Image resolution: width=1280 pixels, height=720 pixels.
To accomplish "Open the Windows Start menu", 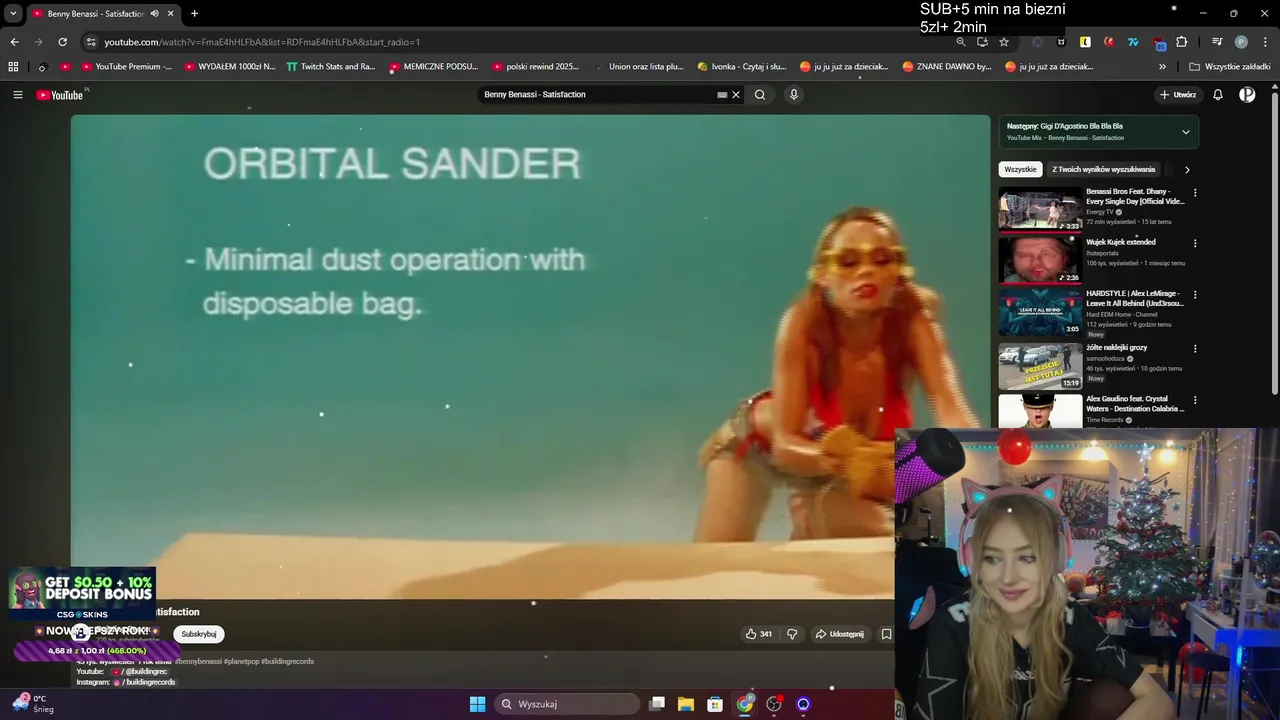I will point(477,704).
